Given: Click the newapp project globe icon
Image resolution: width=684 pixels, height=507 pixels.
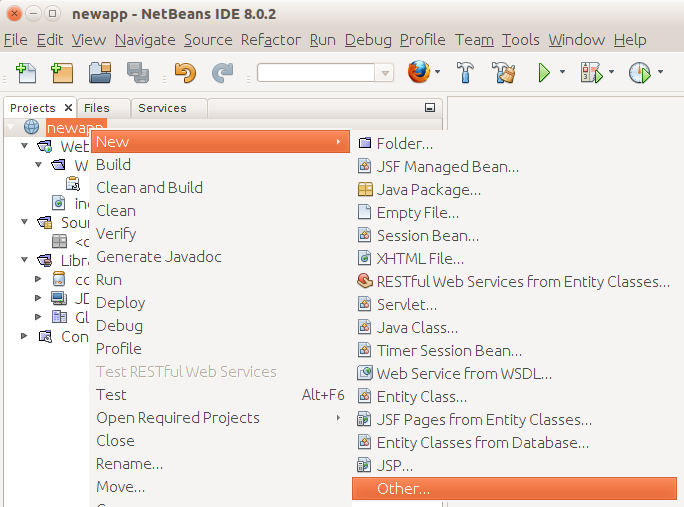Looking at the screenshot, I should (31, 127).
